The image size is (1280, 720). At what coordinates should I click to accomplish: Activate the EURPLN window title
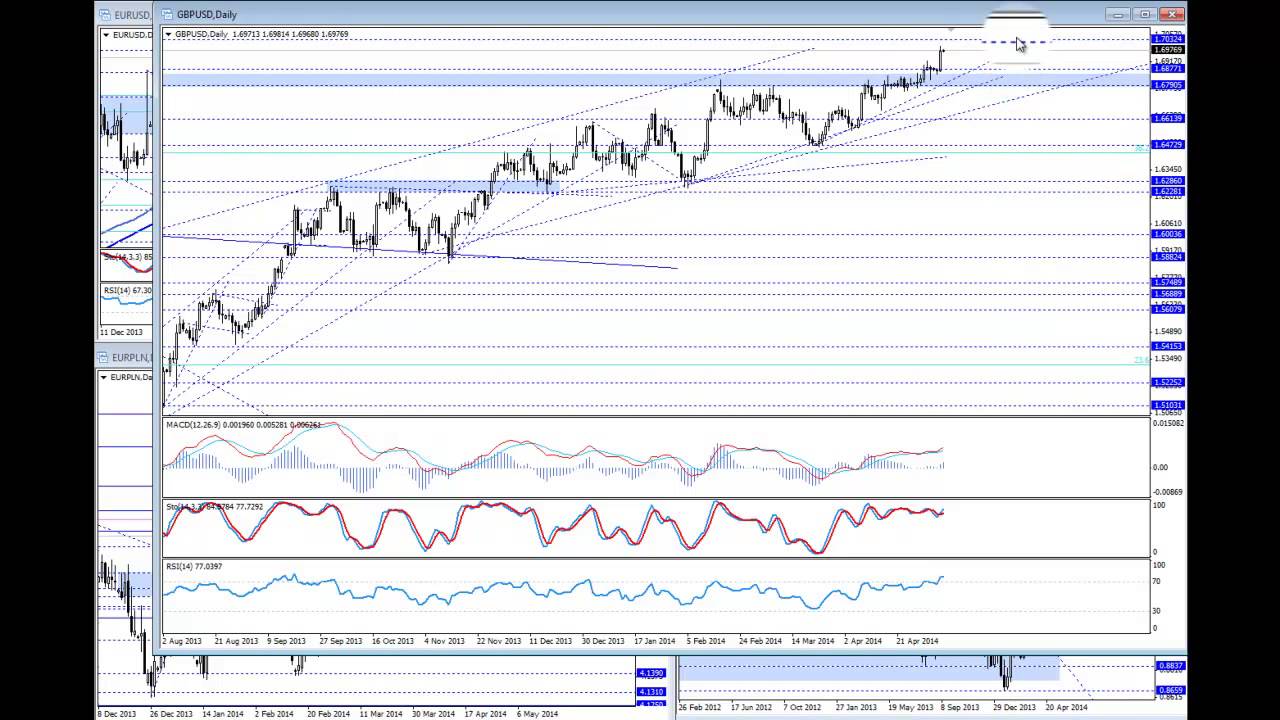127,357
